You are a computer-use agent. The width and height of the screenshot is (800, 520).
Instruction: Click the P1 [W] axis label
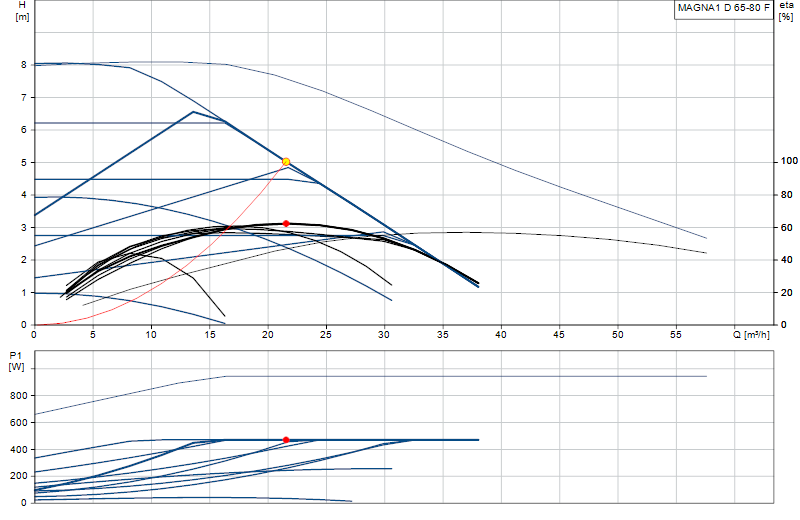(16, 361)
